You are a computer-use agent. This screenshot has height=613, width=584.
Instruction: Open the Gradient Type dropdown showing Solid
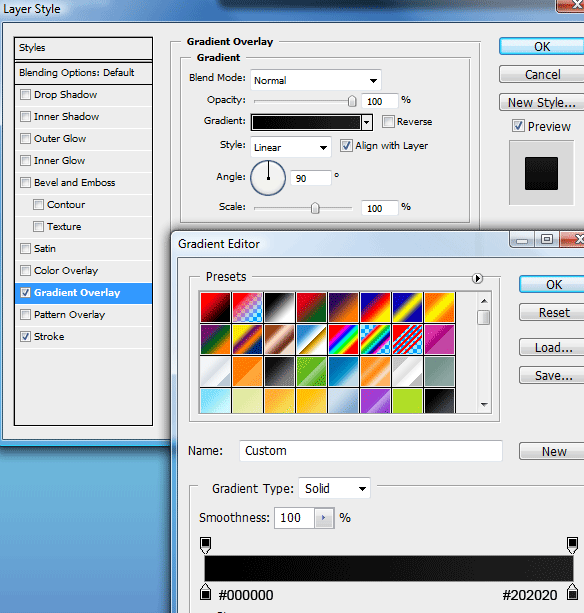click(334, 488)
